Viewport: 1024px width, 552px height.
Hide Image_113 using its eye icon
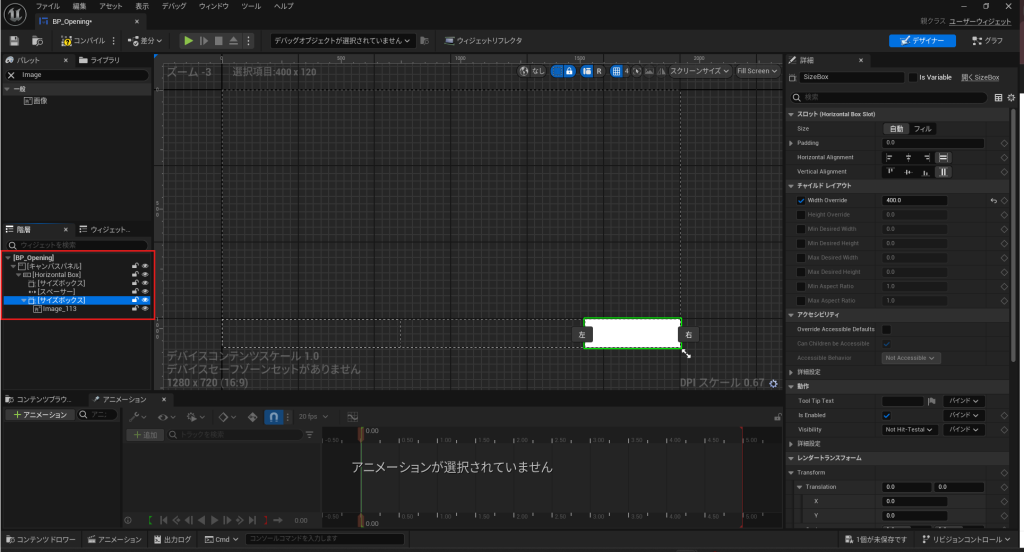pos(145,309)
